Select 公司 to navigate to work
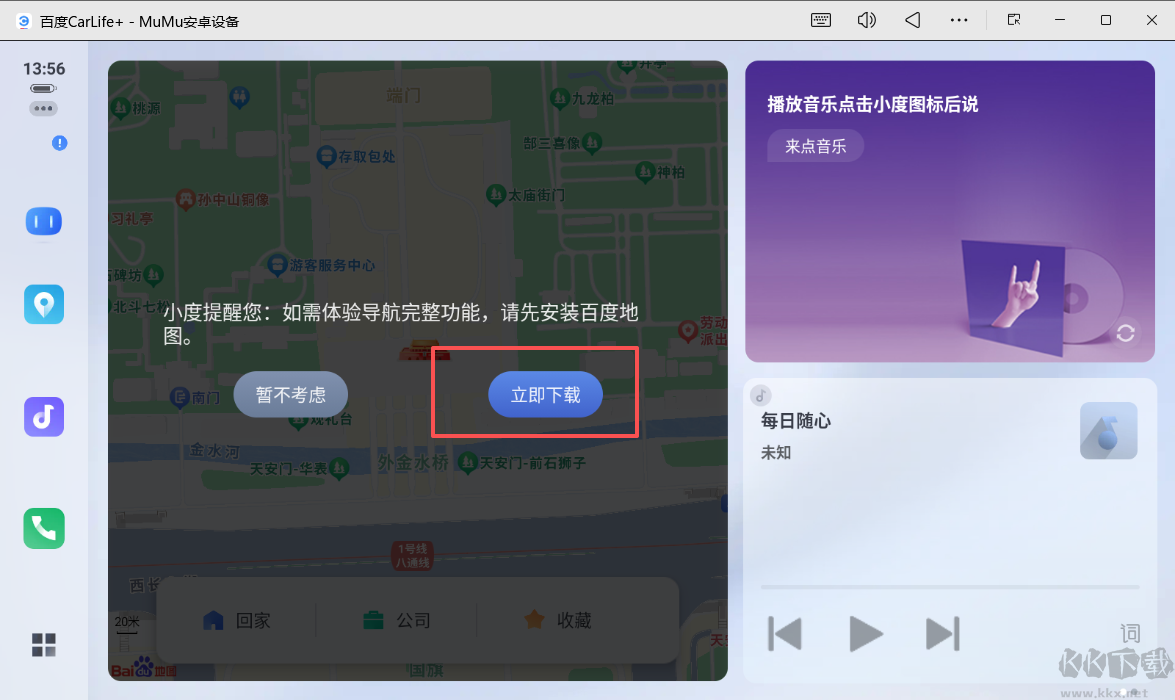 [x=398, y=620]
